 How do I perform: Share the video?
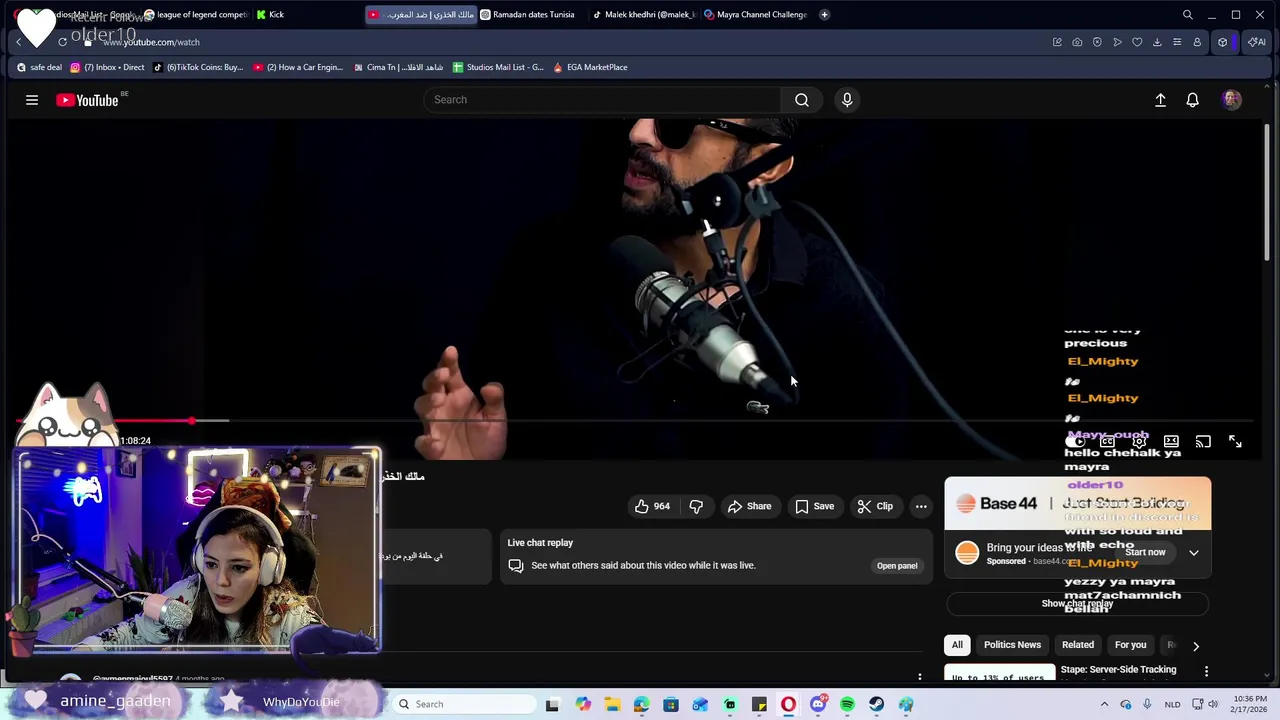[749, 506]
